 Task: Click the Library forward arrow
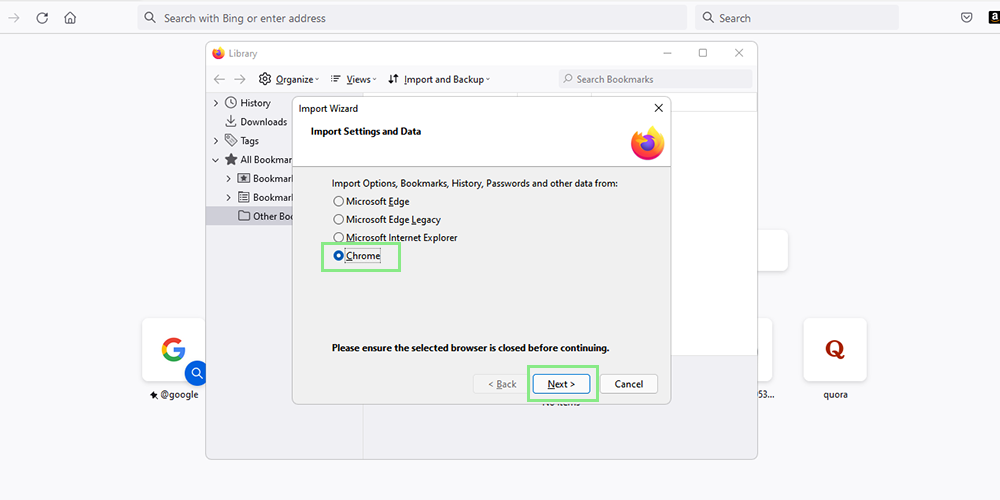(x=240, y=79)
